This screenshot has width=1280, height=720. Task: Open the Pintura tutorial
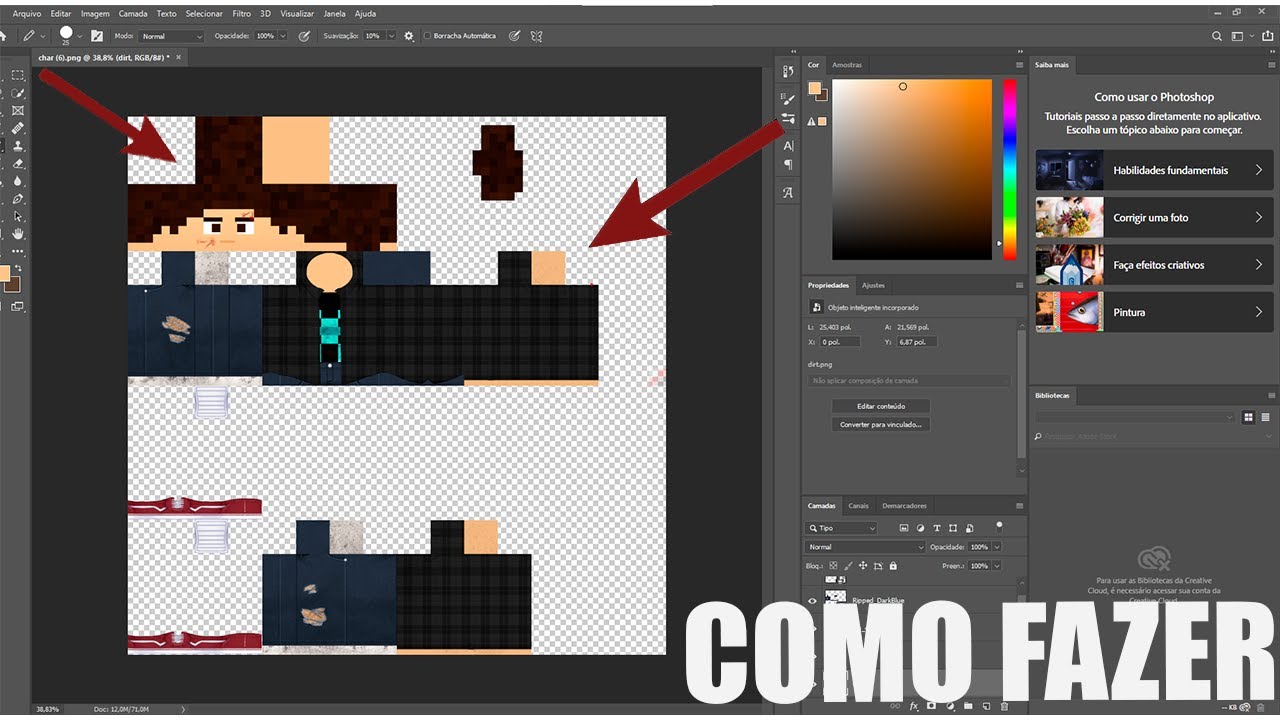tap(1155, 312)
